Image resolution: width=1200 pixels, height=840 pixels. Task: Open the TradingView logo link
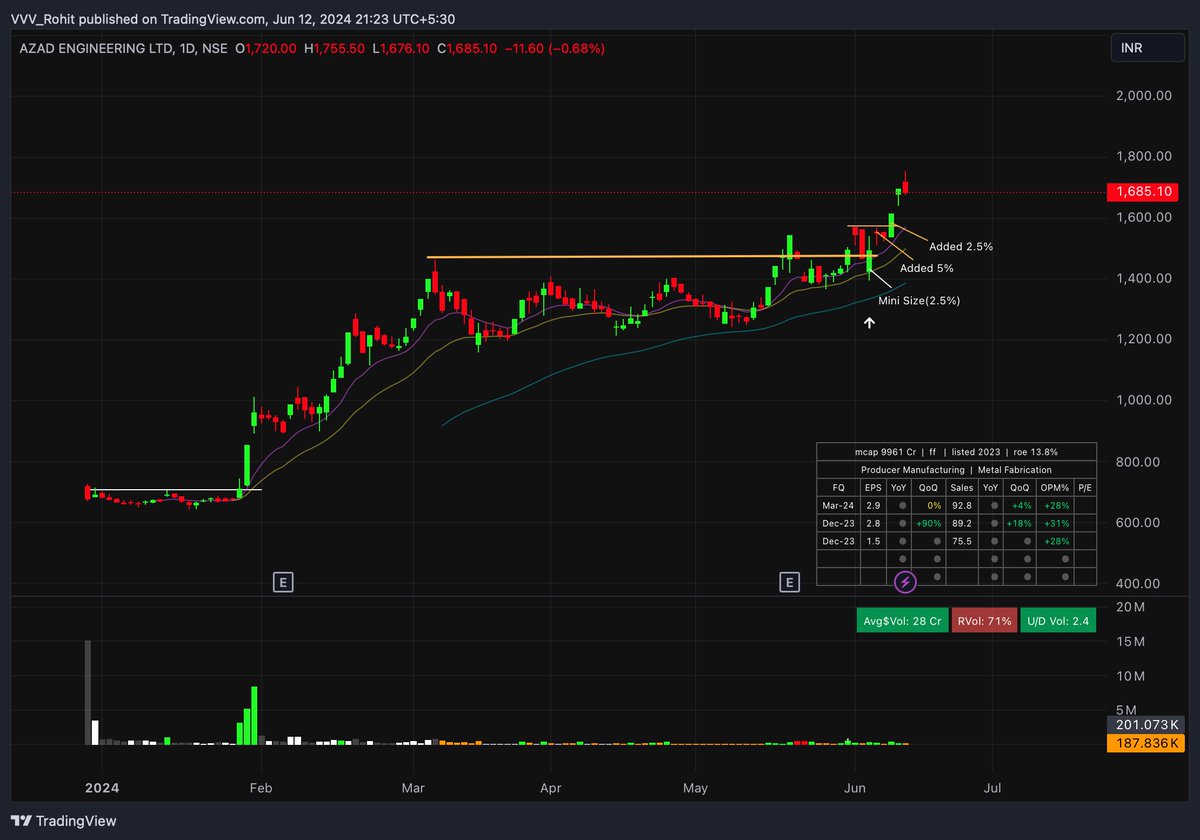[x=65, y=821]
